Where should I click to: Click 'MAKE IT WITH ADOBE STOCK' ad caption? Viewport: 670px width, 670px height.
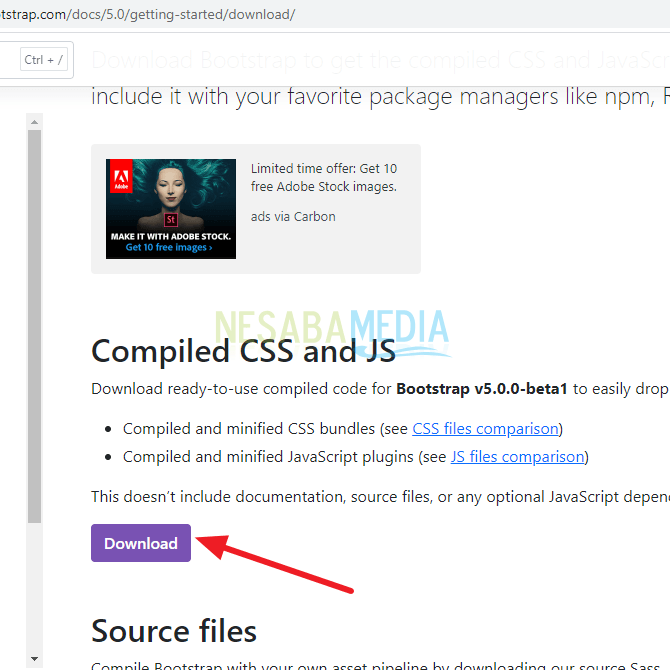[x=170, y=237]
